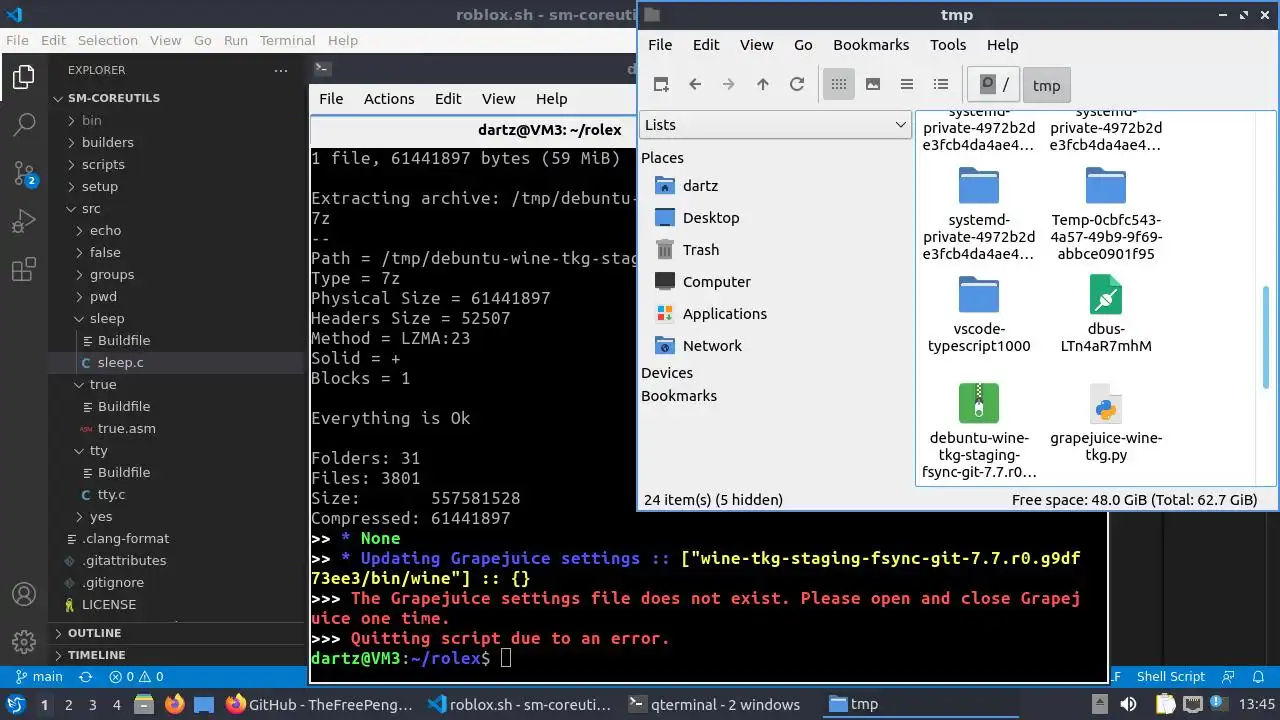1280x720 pixels.
Task: Select the dbus-LTn4aR7mhM file
Action: (1106, 314)
